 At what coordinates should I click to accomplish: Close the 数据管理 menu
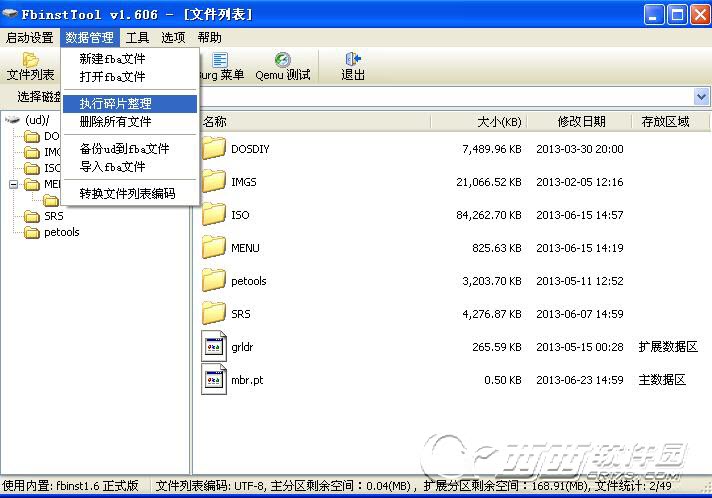(89, 37)
